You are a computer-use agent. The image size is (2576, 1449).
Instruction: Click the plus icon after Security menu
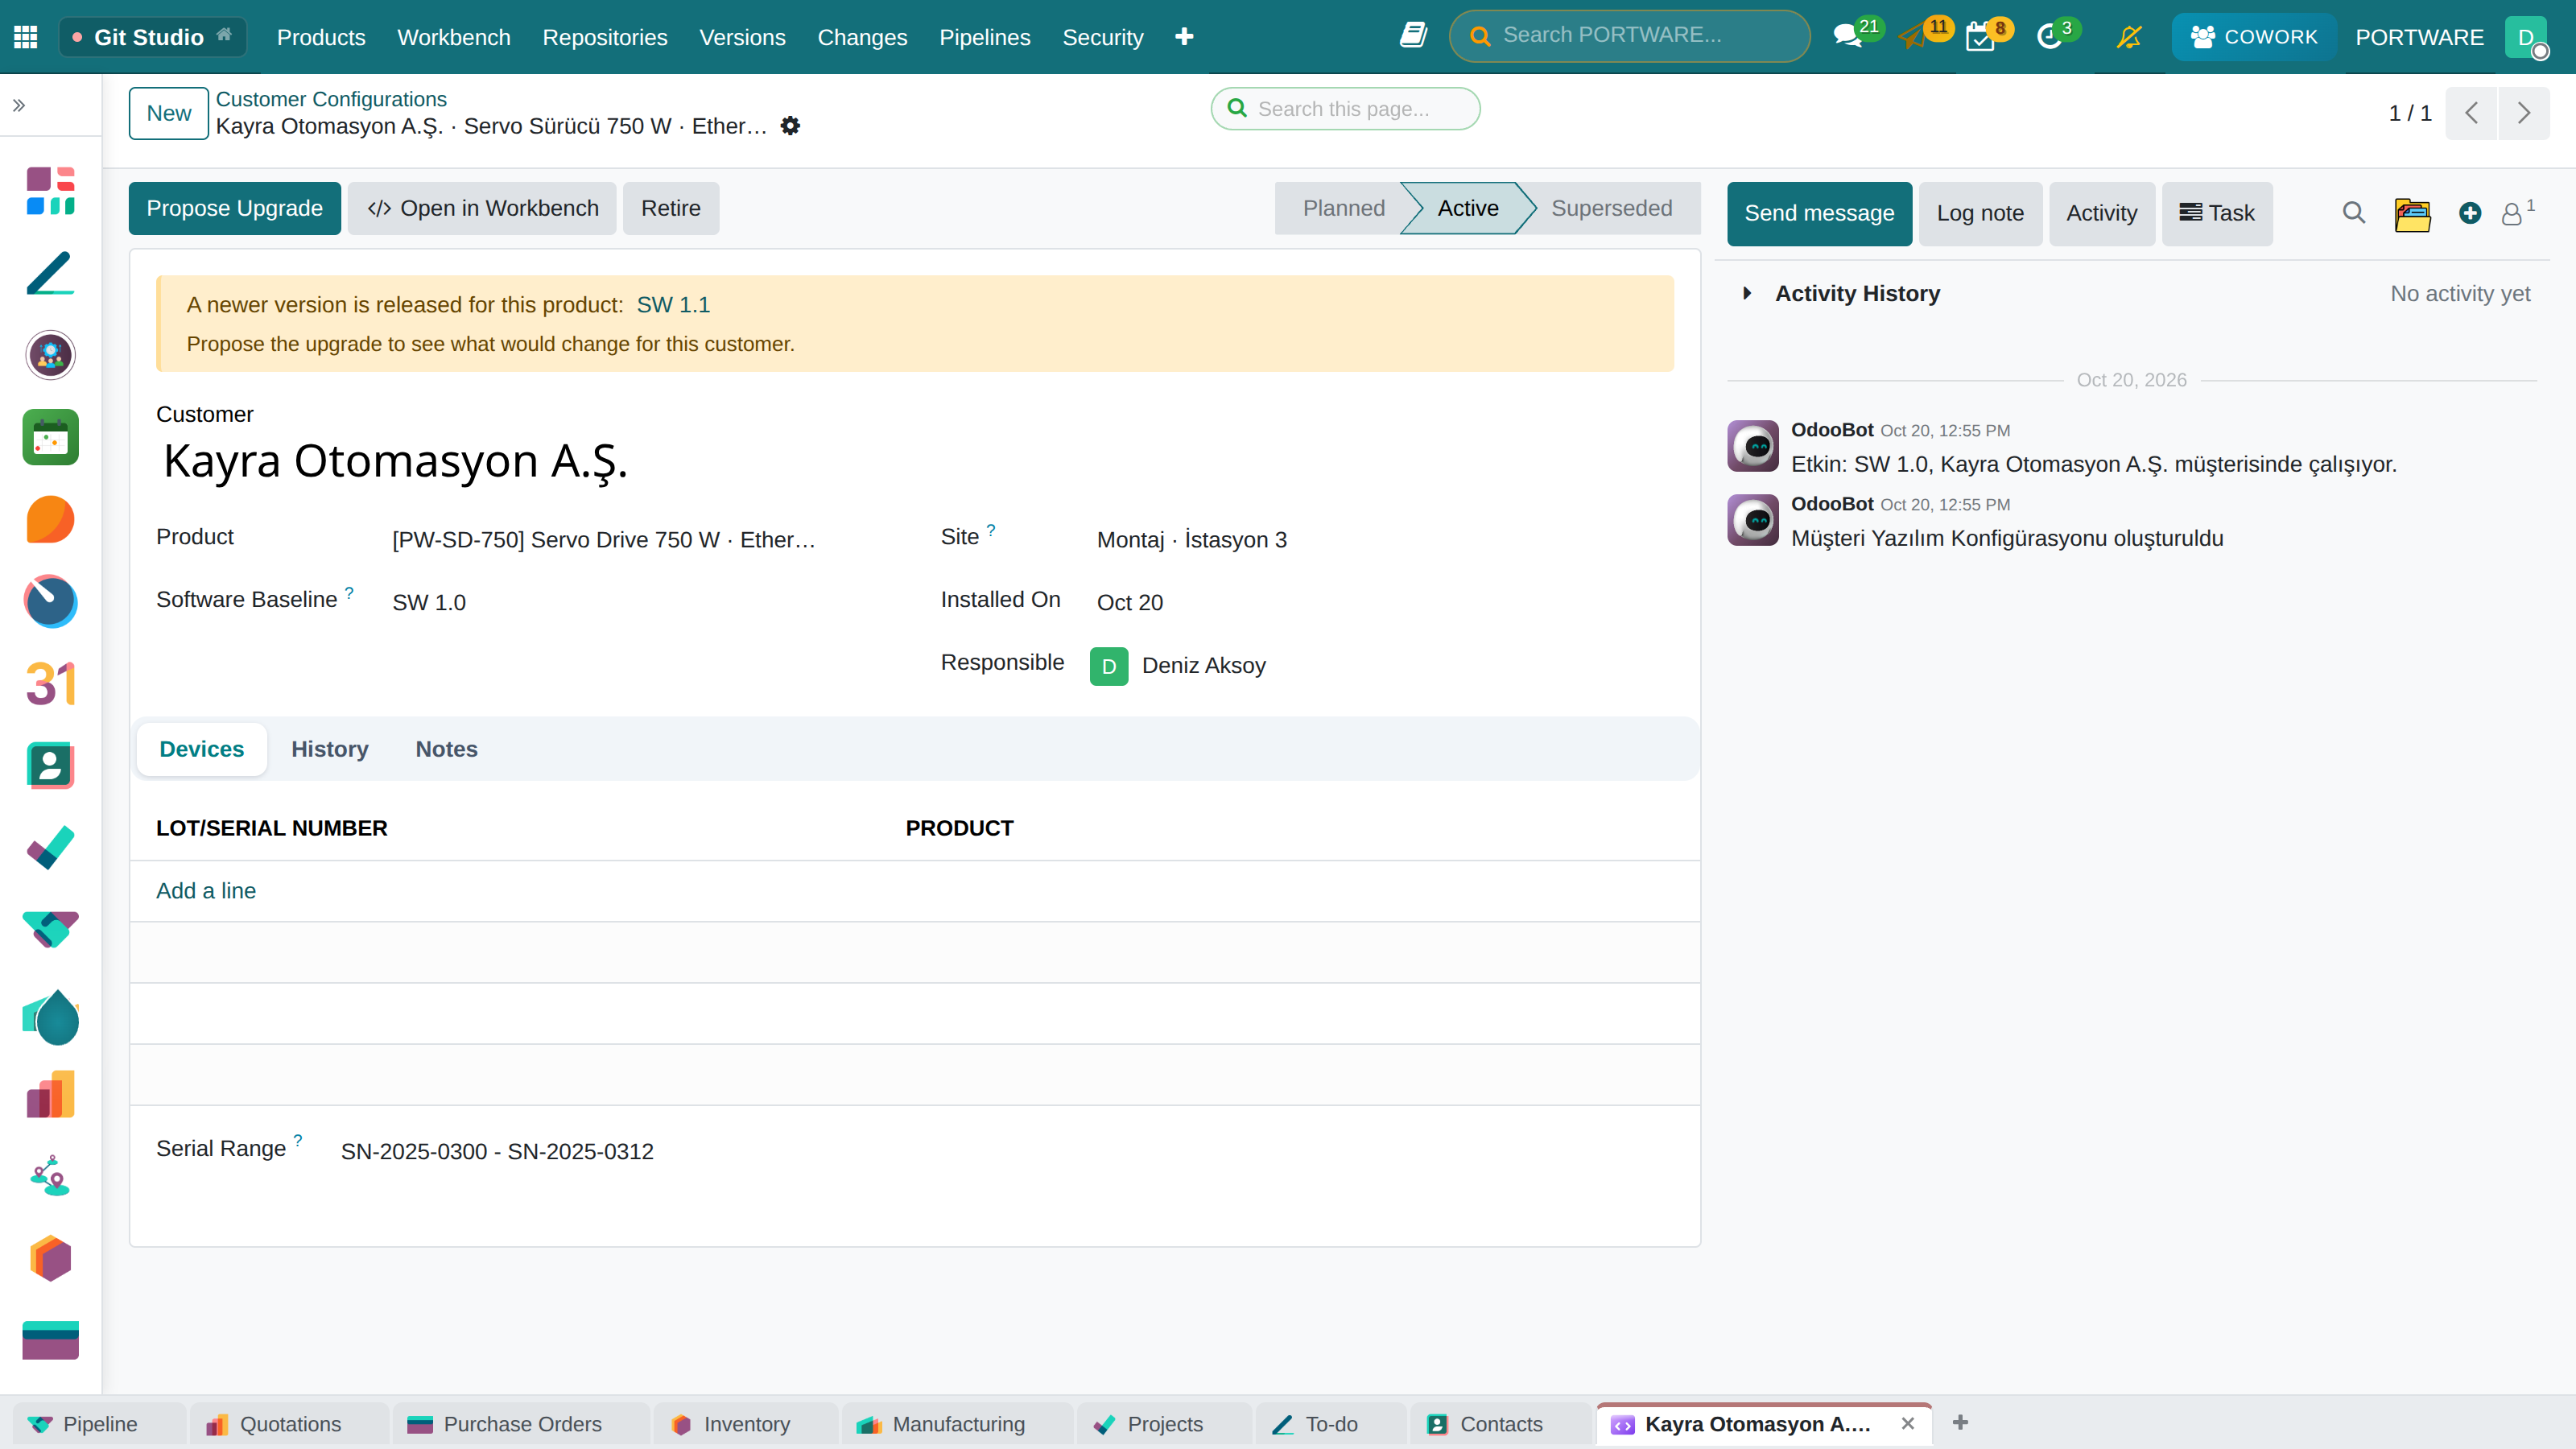pos(1184,37)
